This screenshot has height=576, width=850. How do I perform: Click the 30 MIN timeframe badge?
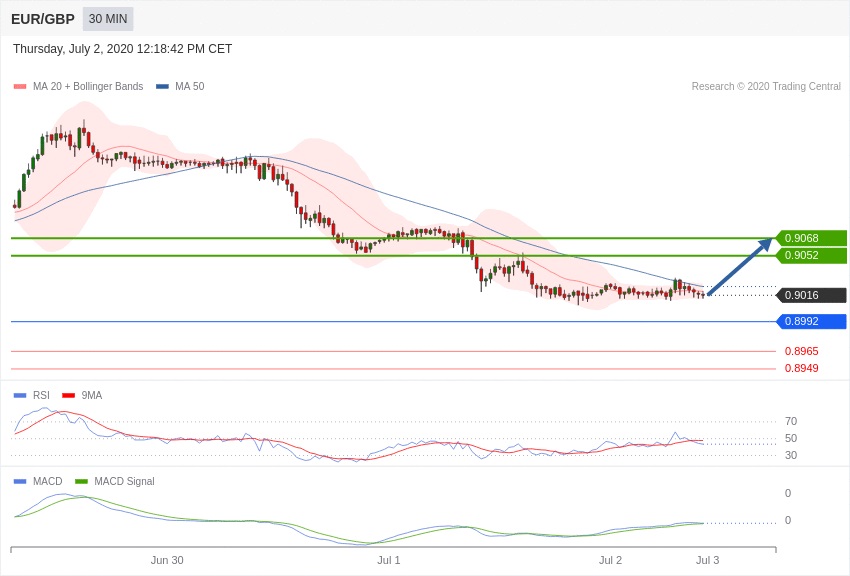click(108, 19)
